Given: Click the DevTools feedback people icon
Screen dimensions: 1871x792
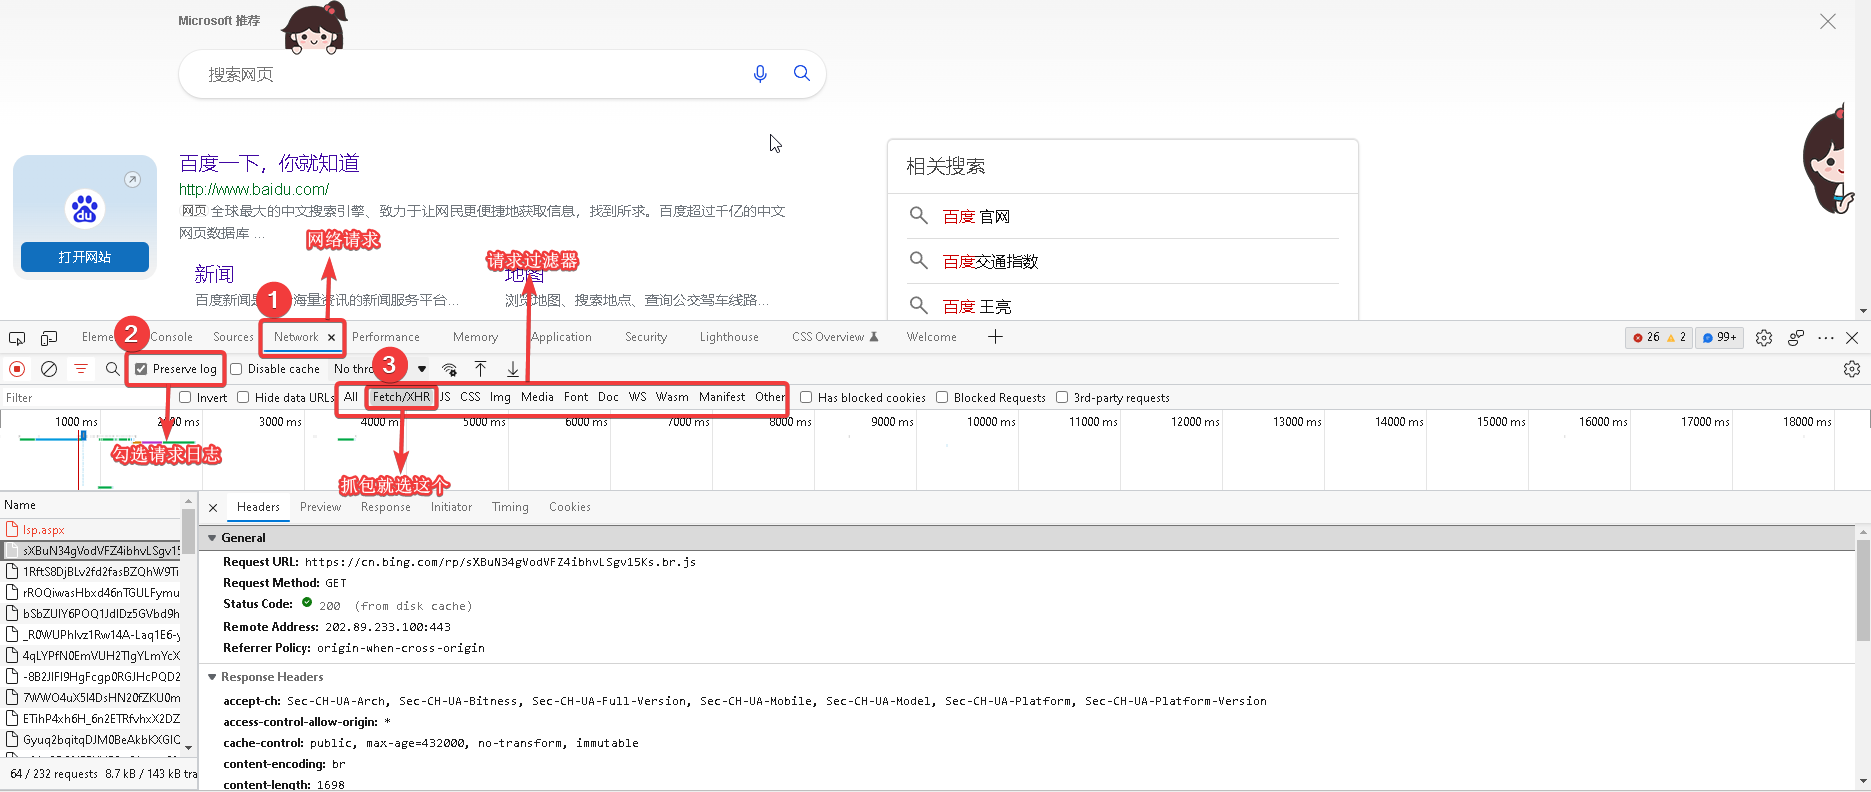Looking at the screenshot, I should (1796, 338).
